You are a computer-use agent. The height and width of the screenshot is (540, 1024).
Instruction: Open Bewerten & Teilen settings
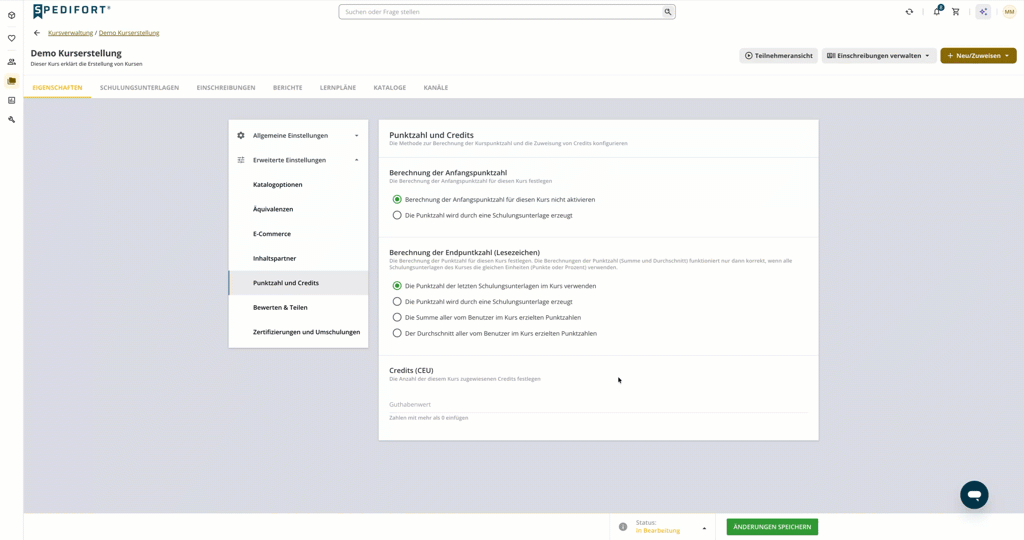tap(298, 308)
